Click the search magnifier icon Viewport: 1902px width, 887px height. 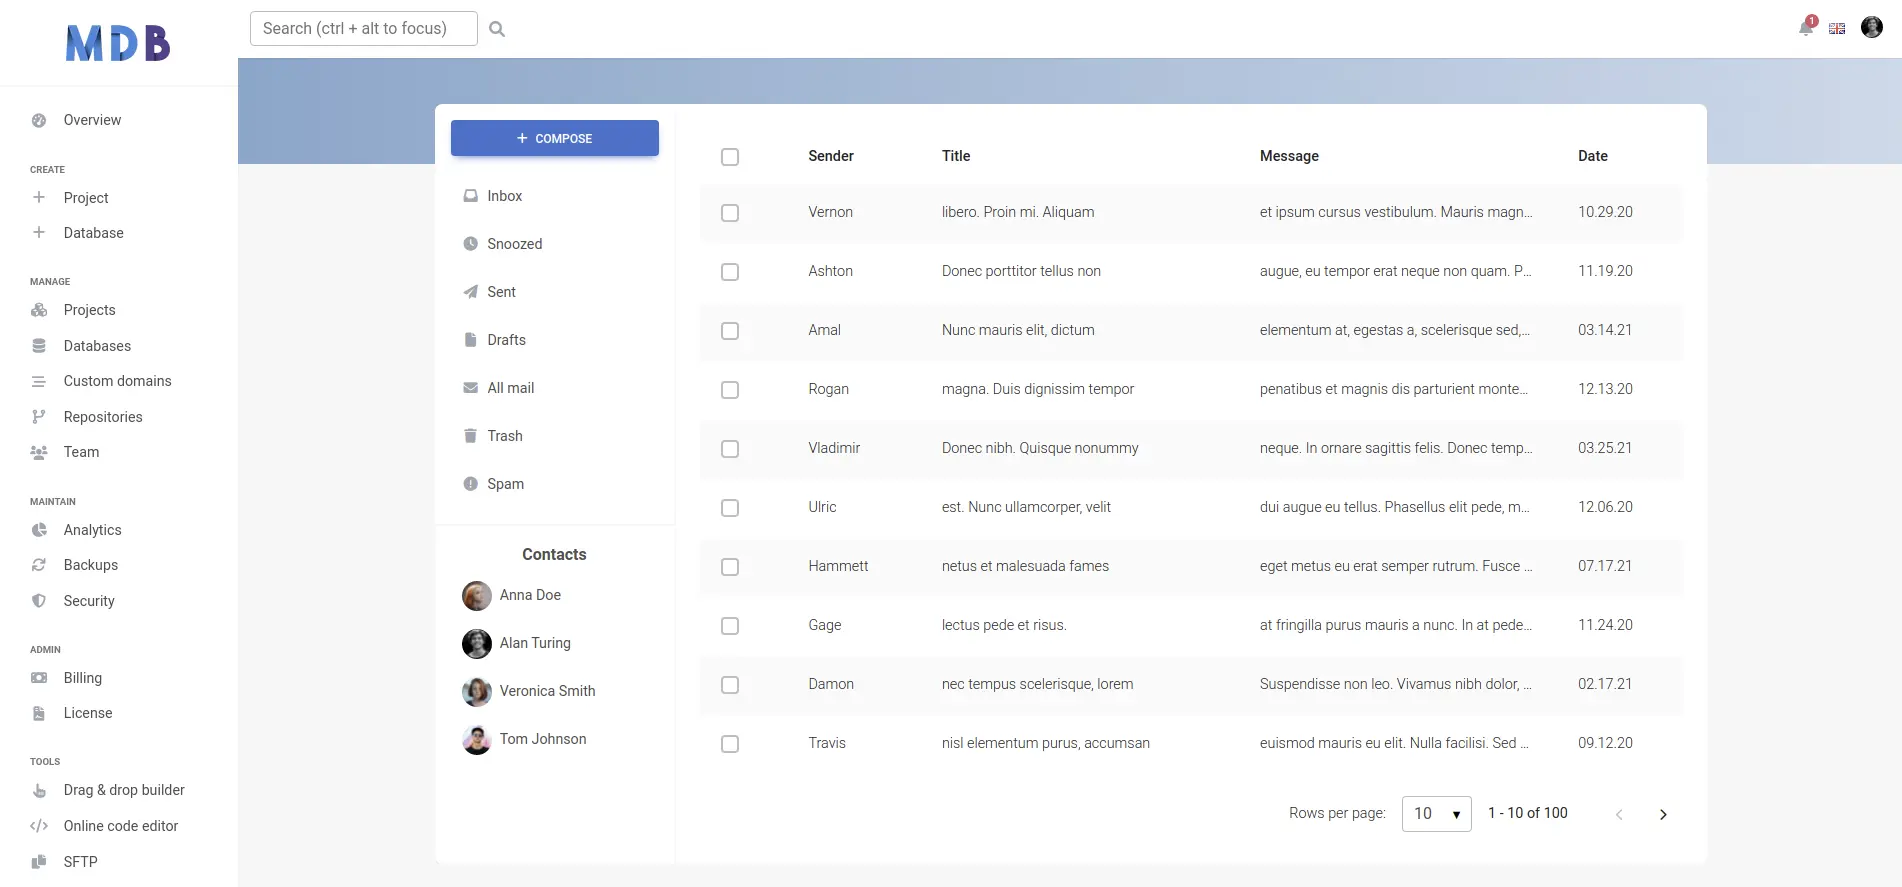pyautogui.click(x=497, y=29)
